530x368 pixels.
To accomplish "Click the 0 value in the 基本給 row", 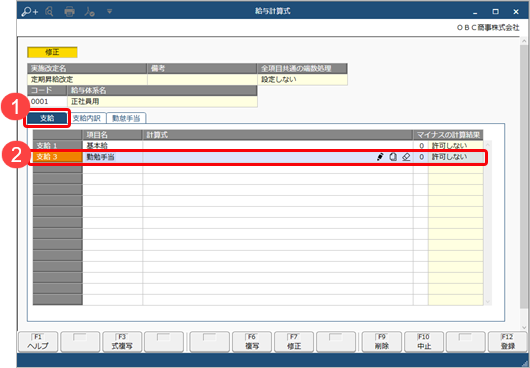I will [x=421, y=145].
